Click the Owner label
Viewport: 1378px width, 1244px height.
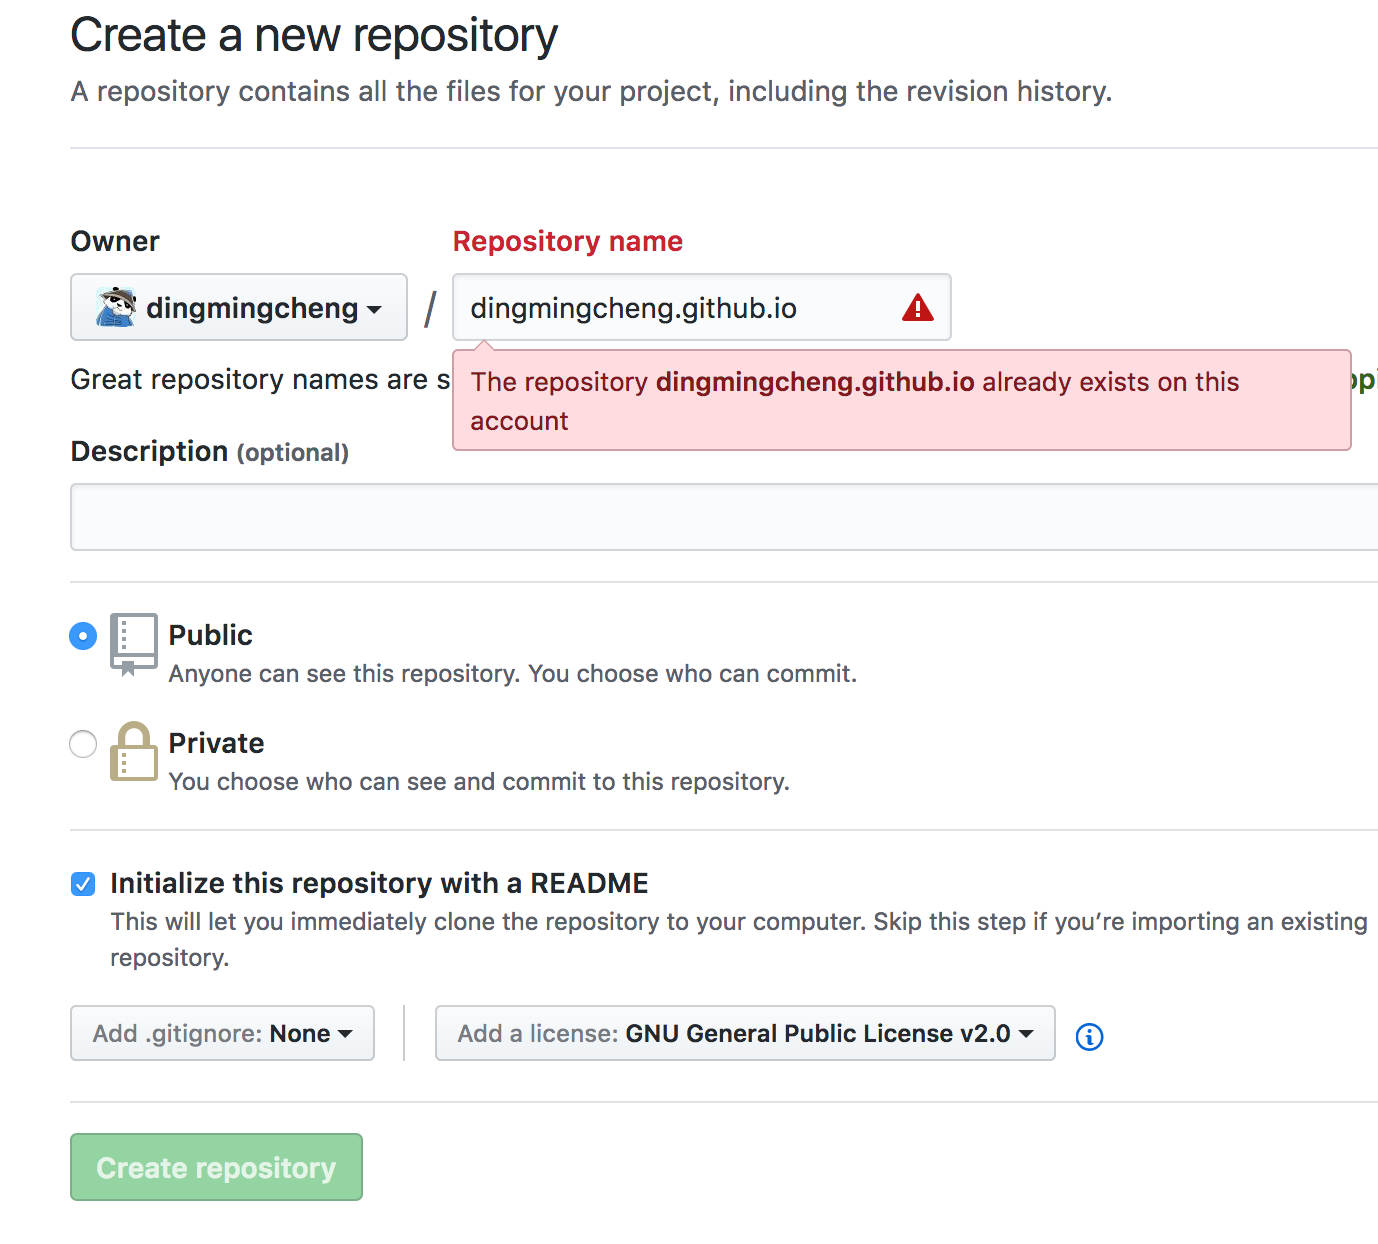click(x=115, y=241)
